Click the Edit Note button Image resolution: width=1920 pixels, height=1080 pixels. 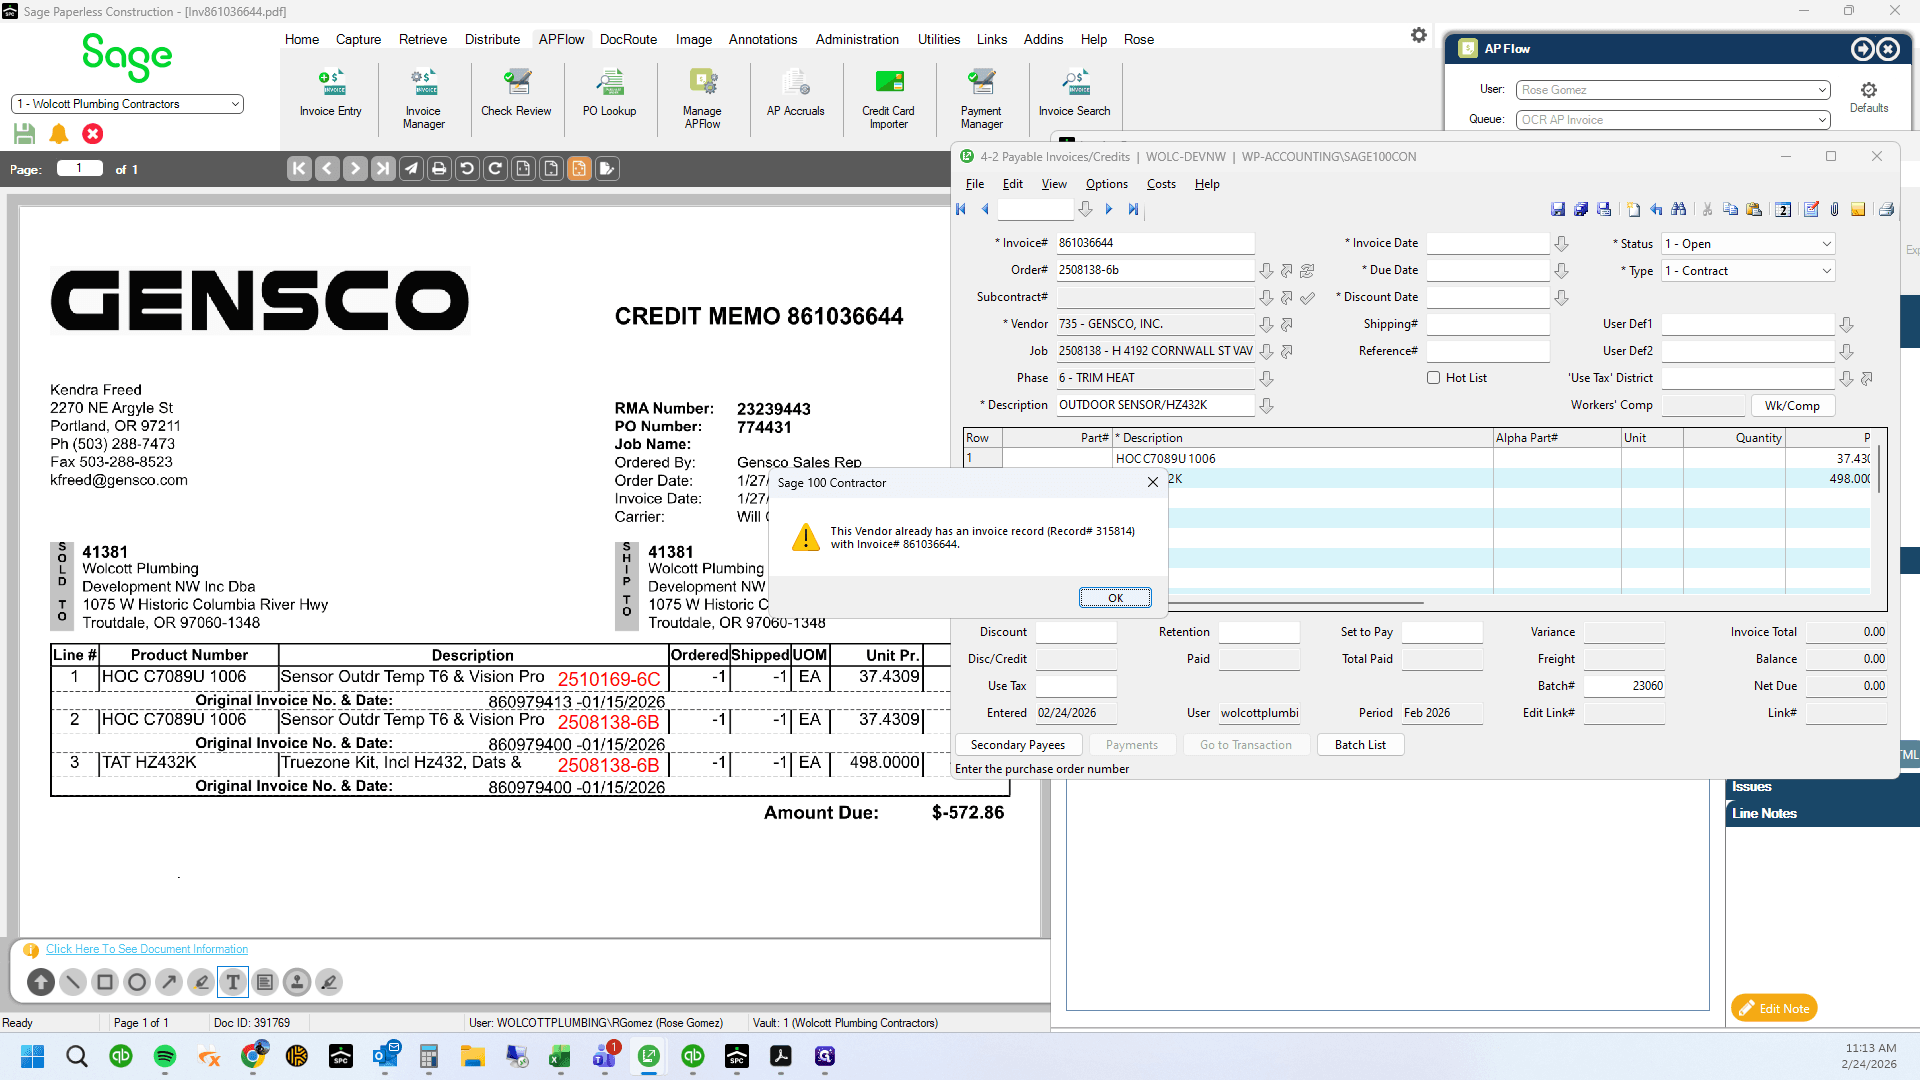[x=1774, y=1009]
